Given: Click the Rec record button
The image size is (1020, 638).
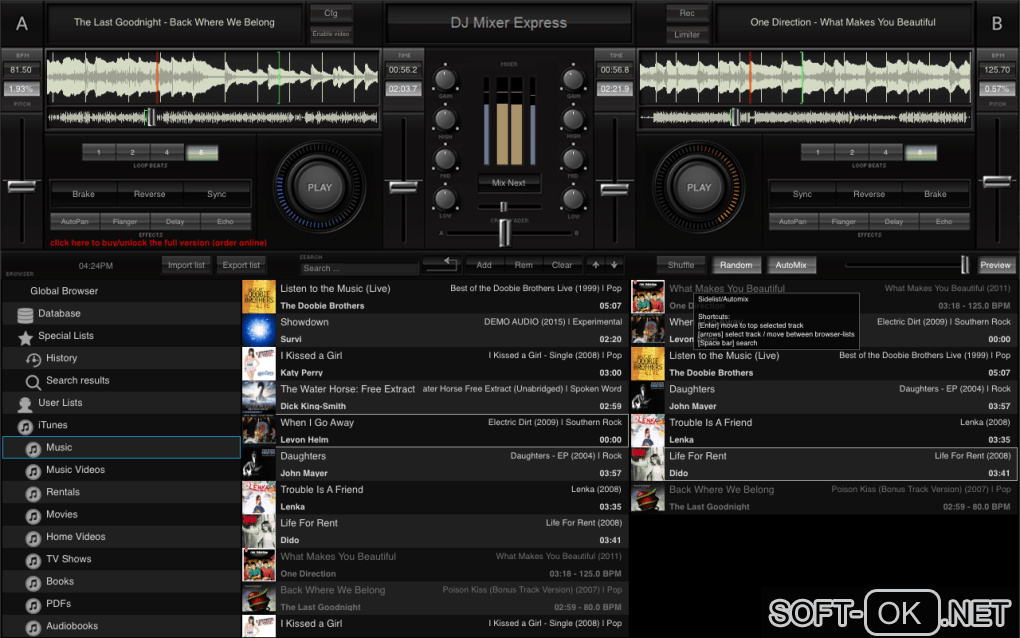Looking at the screenshot, I should [687, 12].
